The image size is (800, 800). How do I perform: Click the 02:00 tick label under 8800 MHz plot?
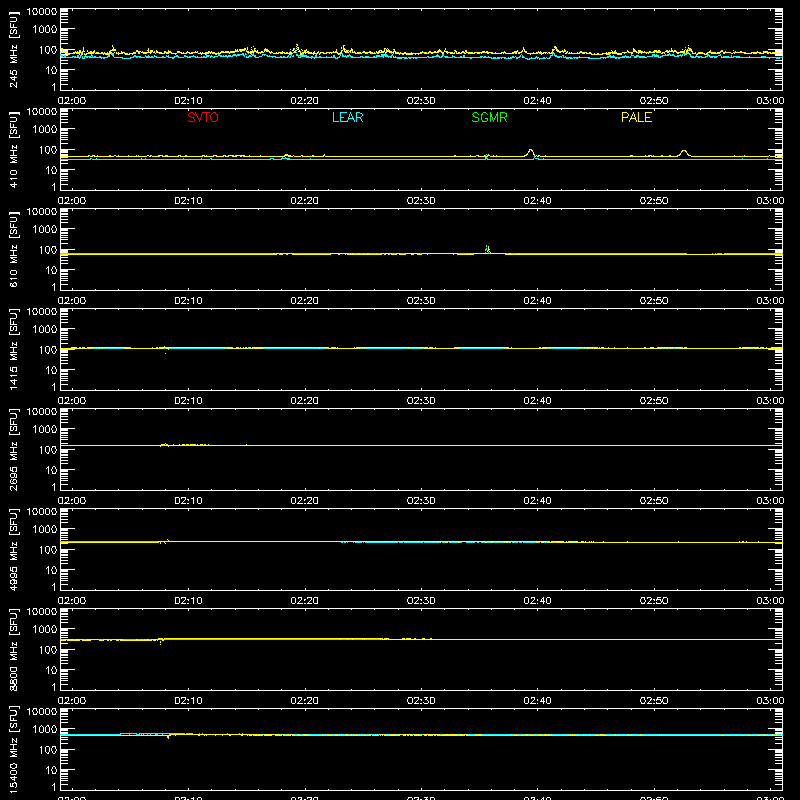[72, 701]
